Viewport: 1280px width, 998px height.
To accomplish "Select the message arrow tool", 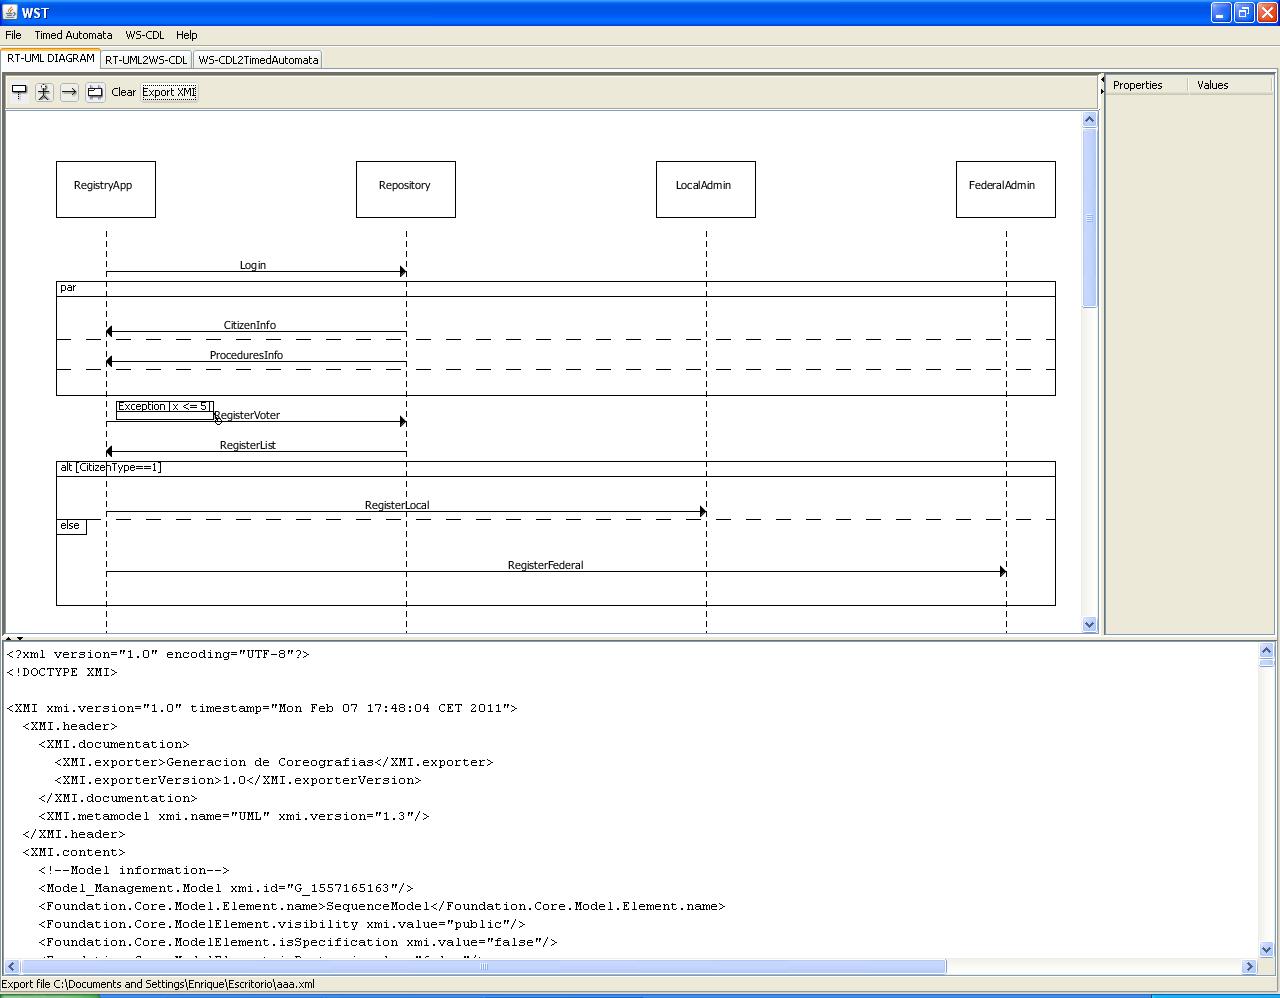I will point(68,91).
